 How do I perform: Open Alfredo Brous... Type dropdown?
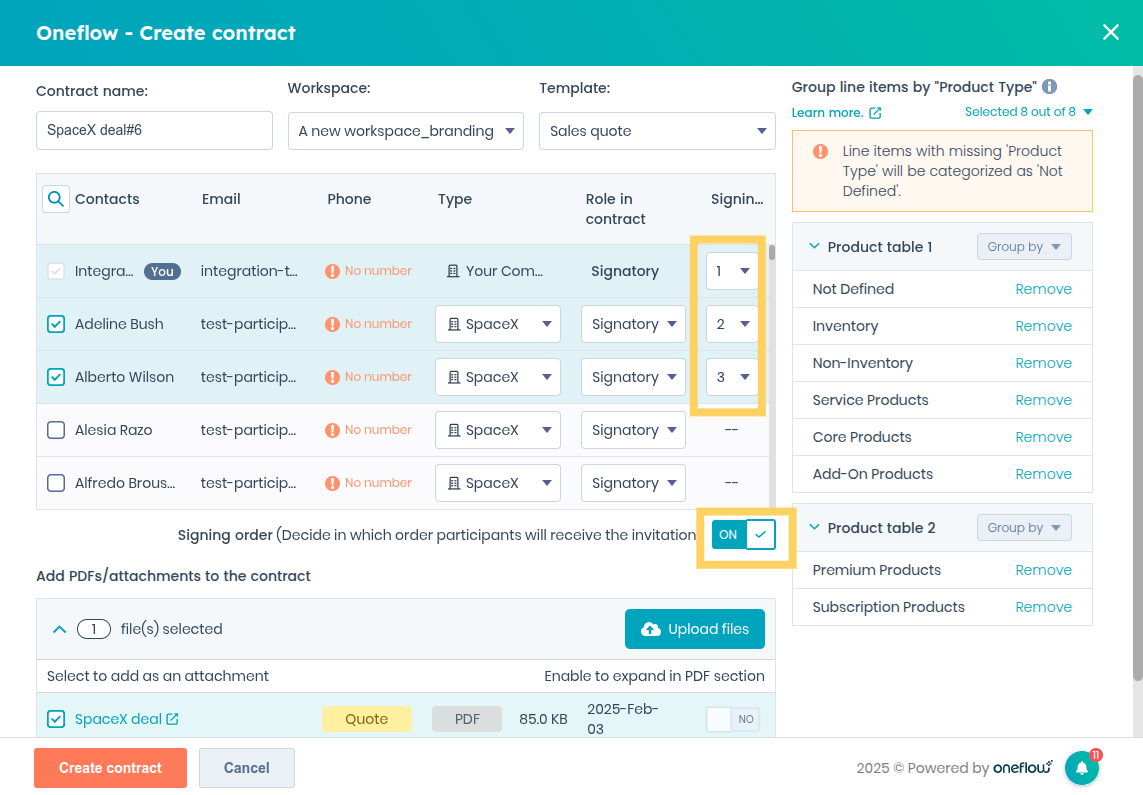click(498, 483)
